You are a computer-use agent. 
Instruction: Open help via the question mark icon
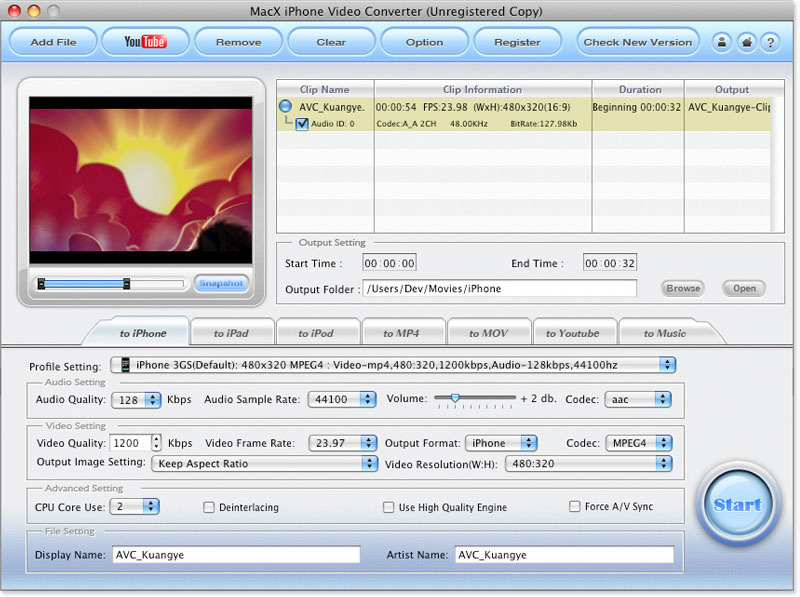tap(770, 42)
